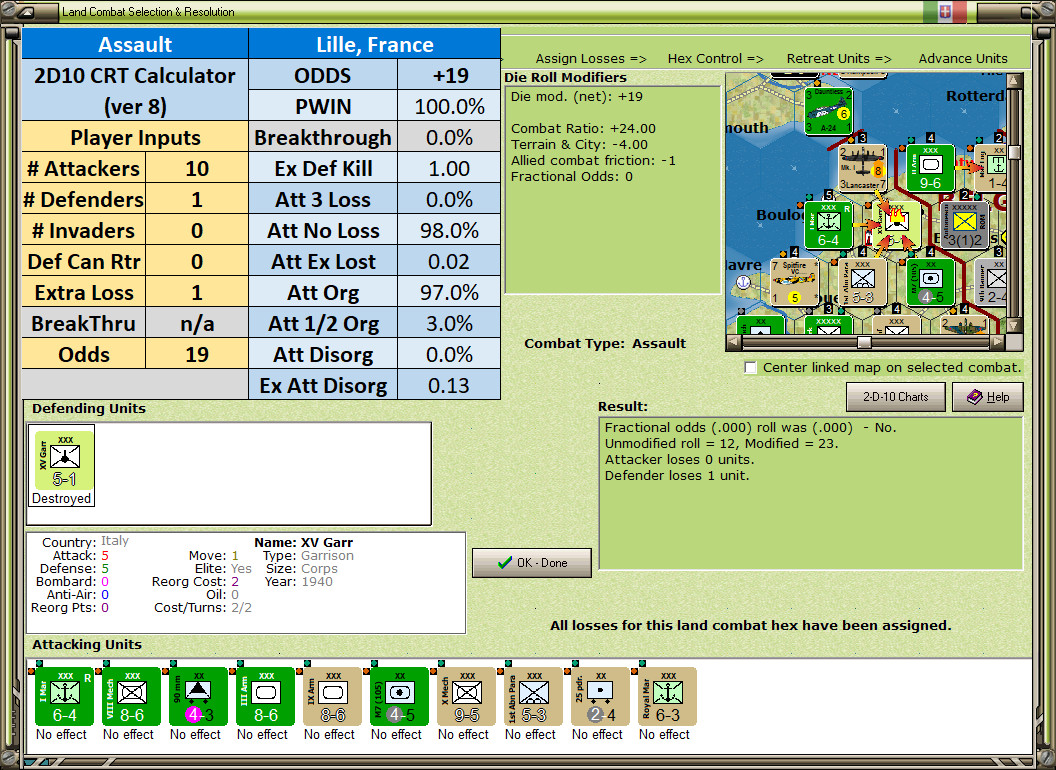Image resolution: width=1056 pixels, height=770 pixels.
Task: Click the flag icon in title bar
Action: point(945,11)
